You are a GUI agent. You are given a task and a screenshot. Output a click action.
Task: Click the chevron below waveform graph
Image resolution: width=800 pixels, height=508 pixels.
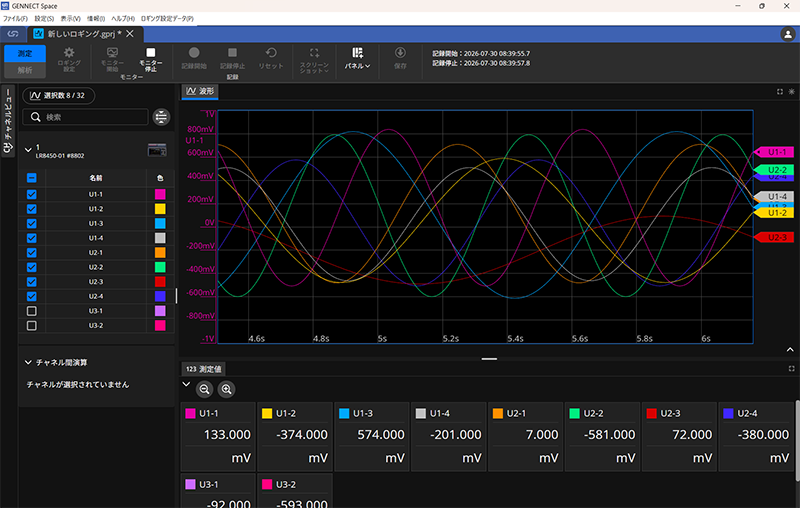click(x=790, y=349)
